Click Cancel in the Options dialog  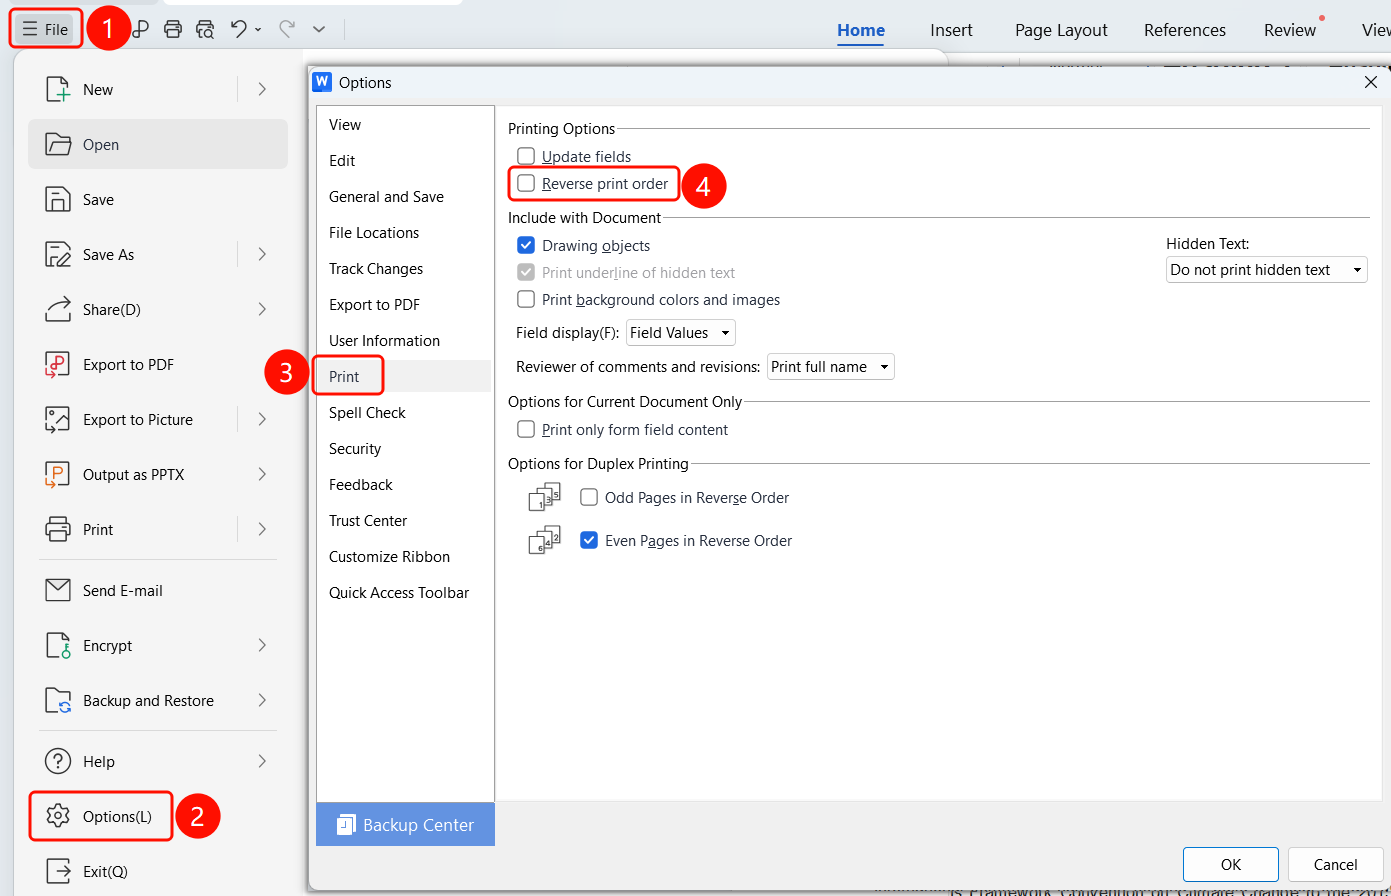(x=1336, y=864)
